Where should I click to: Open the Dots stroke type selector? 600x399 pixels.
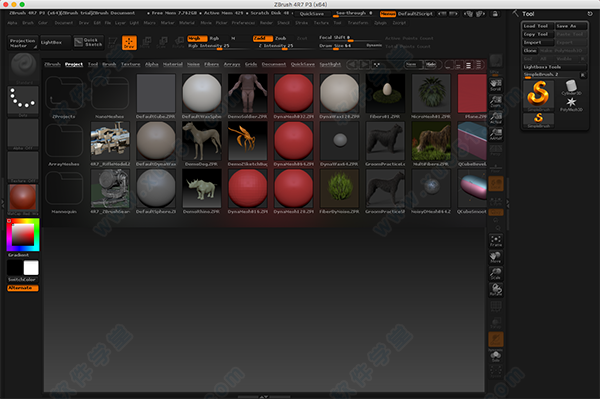23,101
